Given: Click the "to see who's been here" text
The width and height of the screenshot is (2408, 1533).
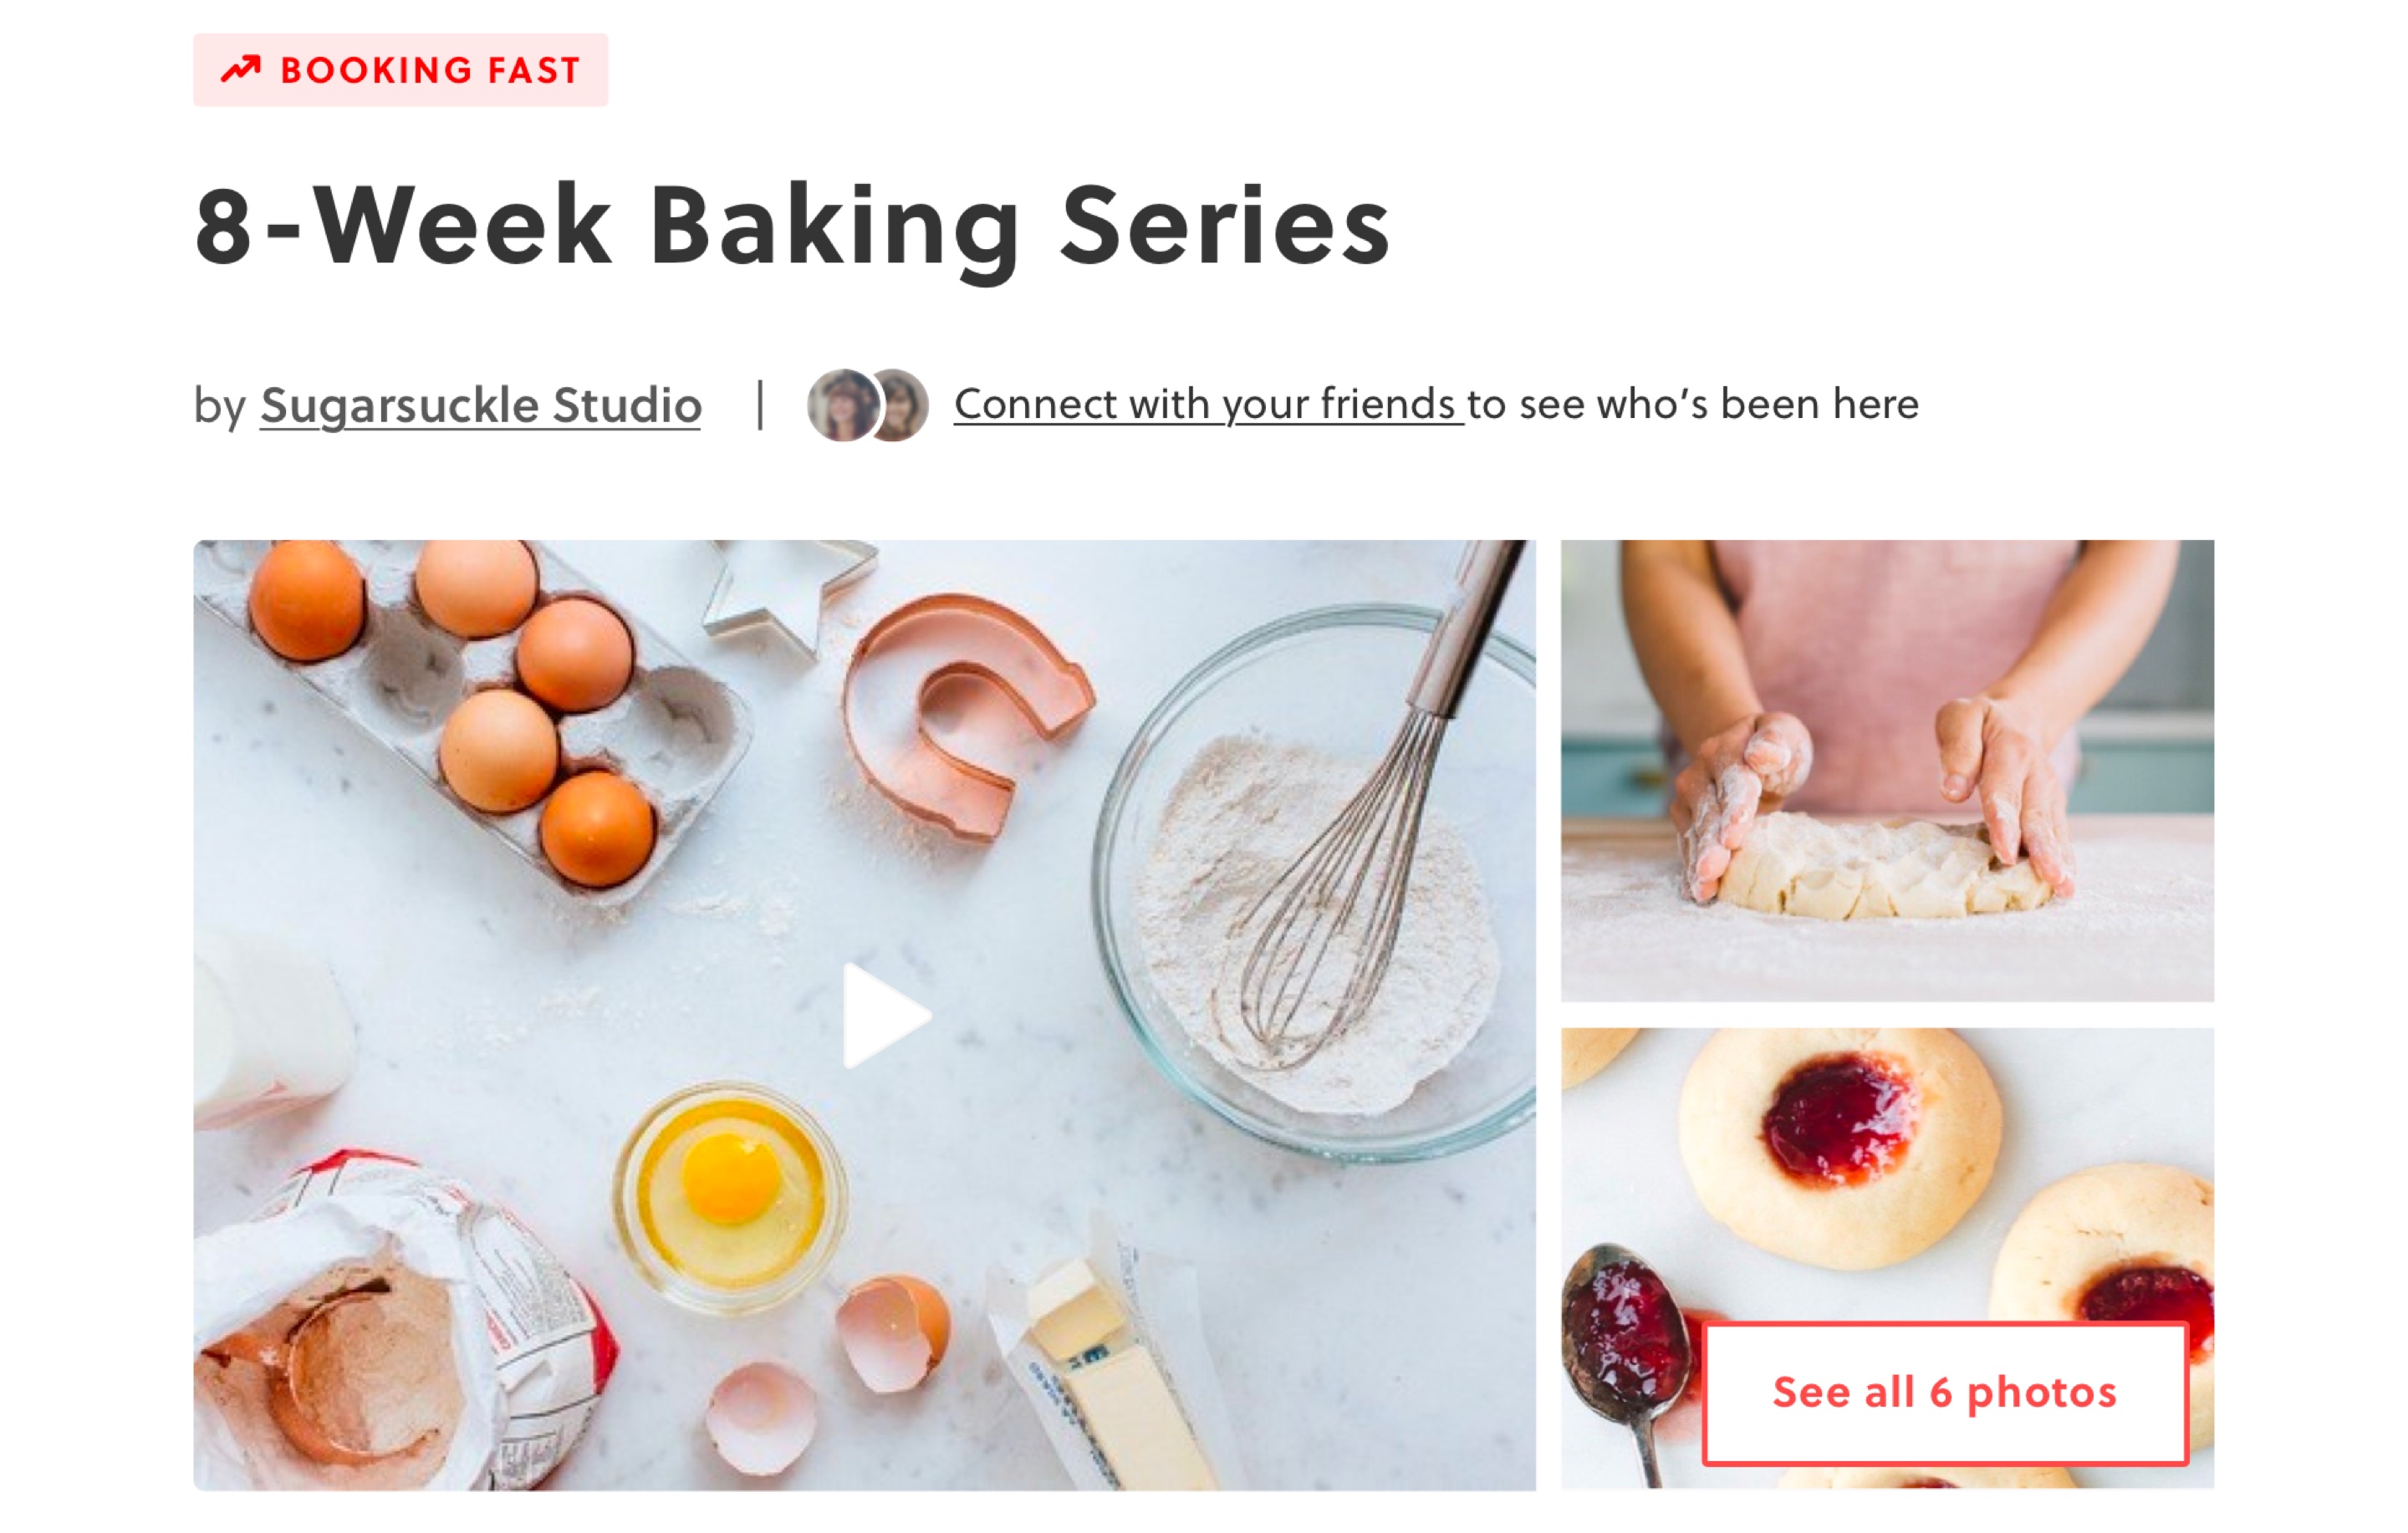Looking at the screenshot, I should coord(1693,404).
